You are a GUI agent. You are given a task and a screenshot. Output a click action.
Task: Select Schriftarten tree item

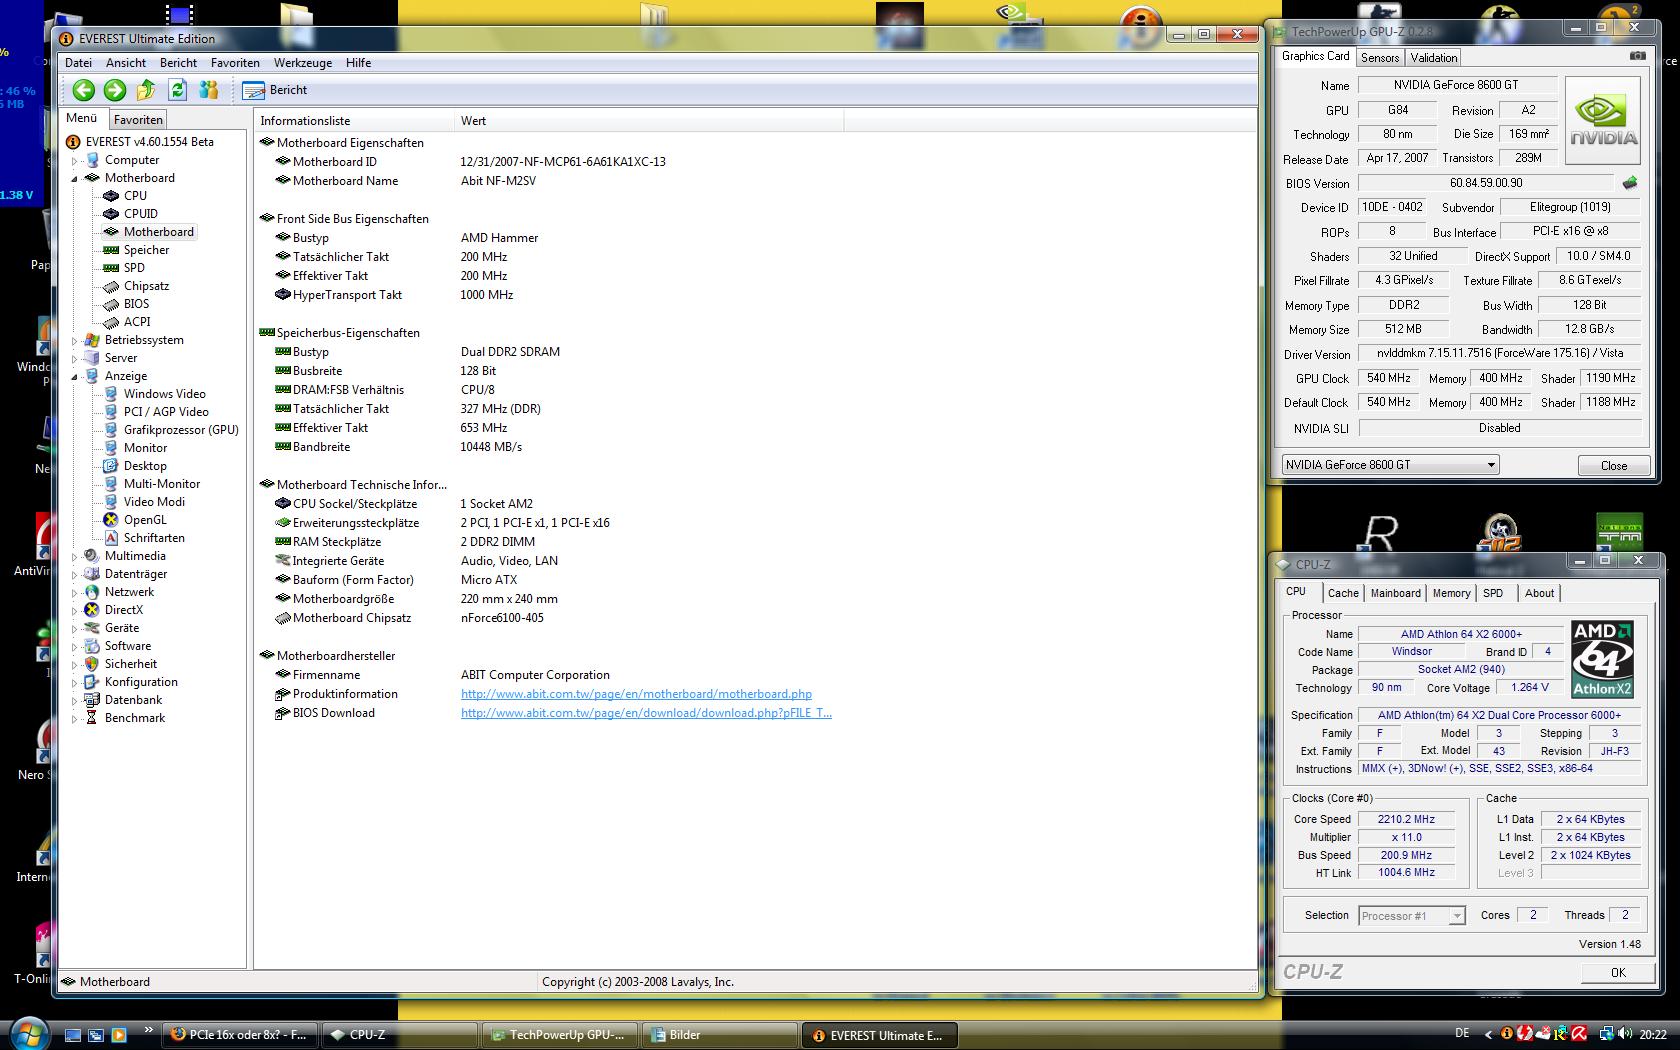coord(154,538)
